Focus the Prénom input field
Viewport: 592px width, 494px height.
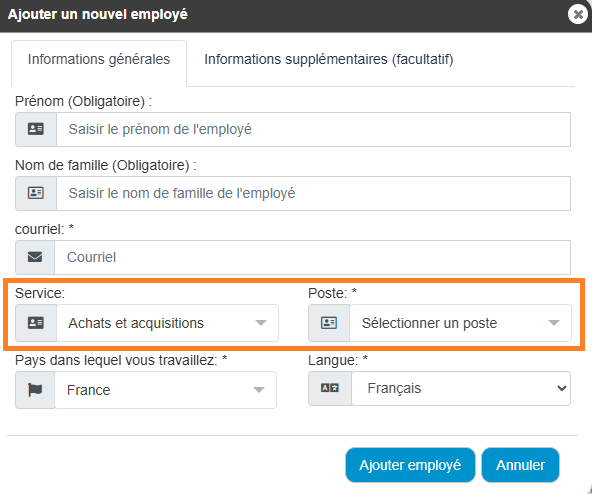(x=313, y=129)
